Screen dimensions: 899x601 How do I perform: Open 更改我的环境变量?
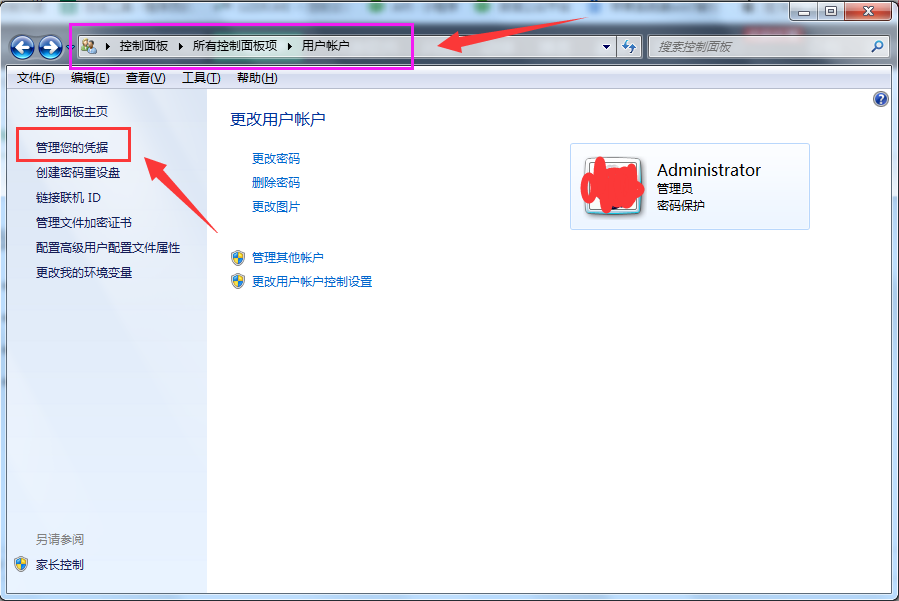84,272
